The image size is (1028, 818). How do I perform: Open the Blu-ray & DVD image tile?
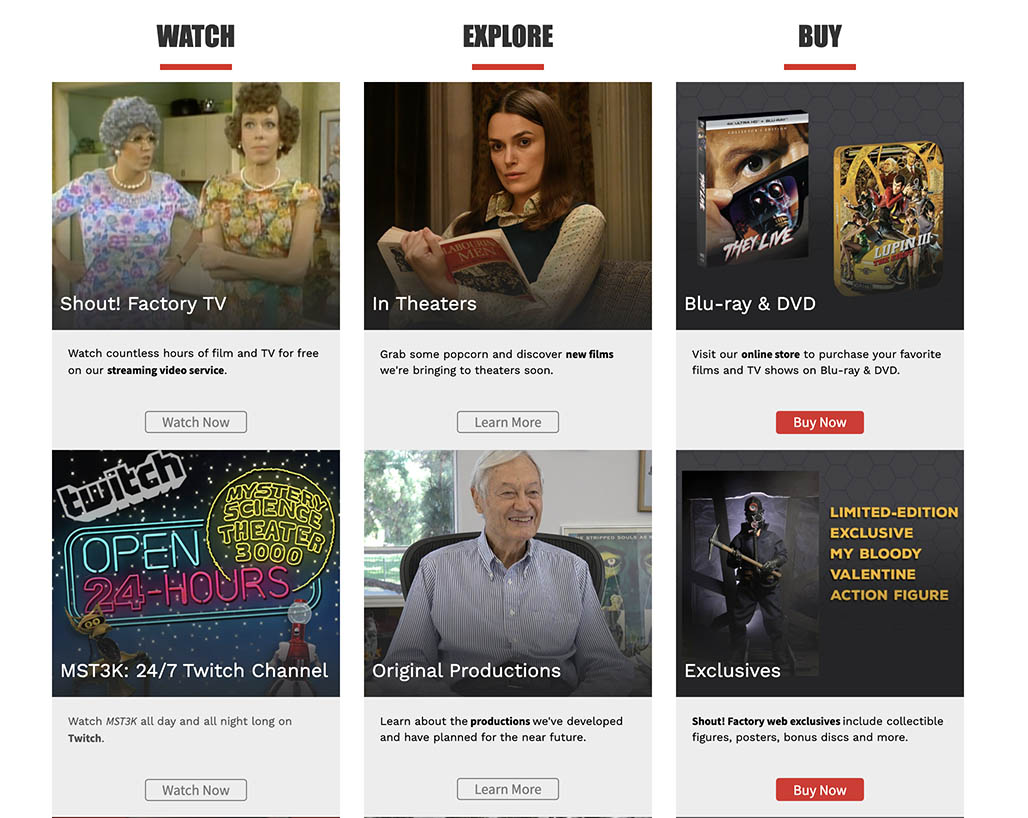tap(820, 206)
